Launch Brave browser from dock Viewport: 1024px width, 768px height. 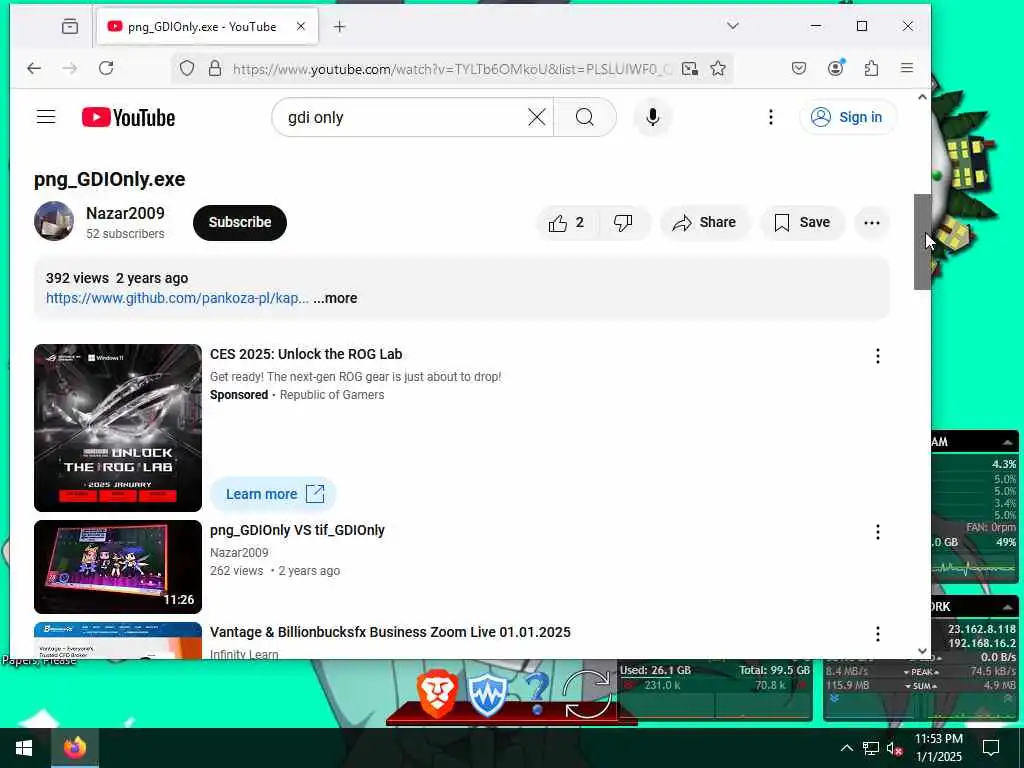[436, 694]
